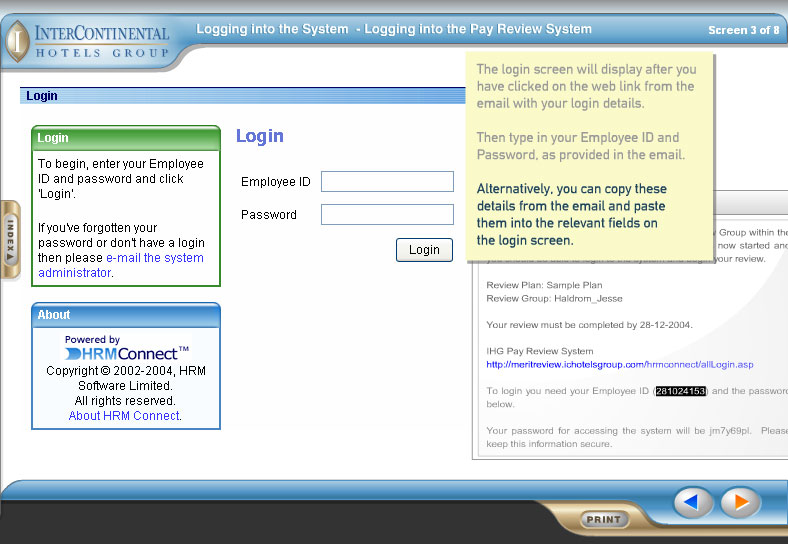Click the InterContinental Hotels Group logo
788x544 pixels.
pyautogui.click(x=88, y=41)
